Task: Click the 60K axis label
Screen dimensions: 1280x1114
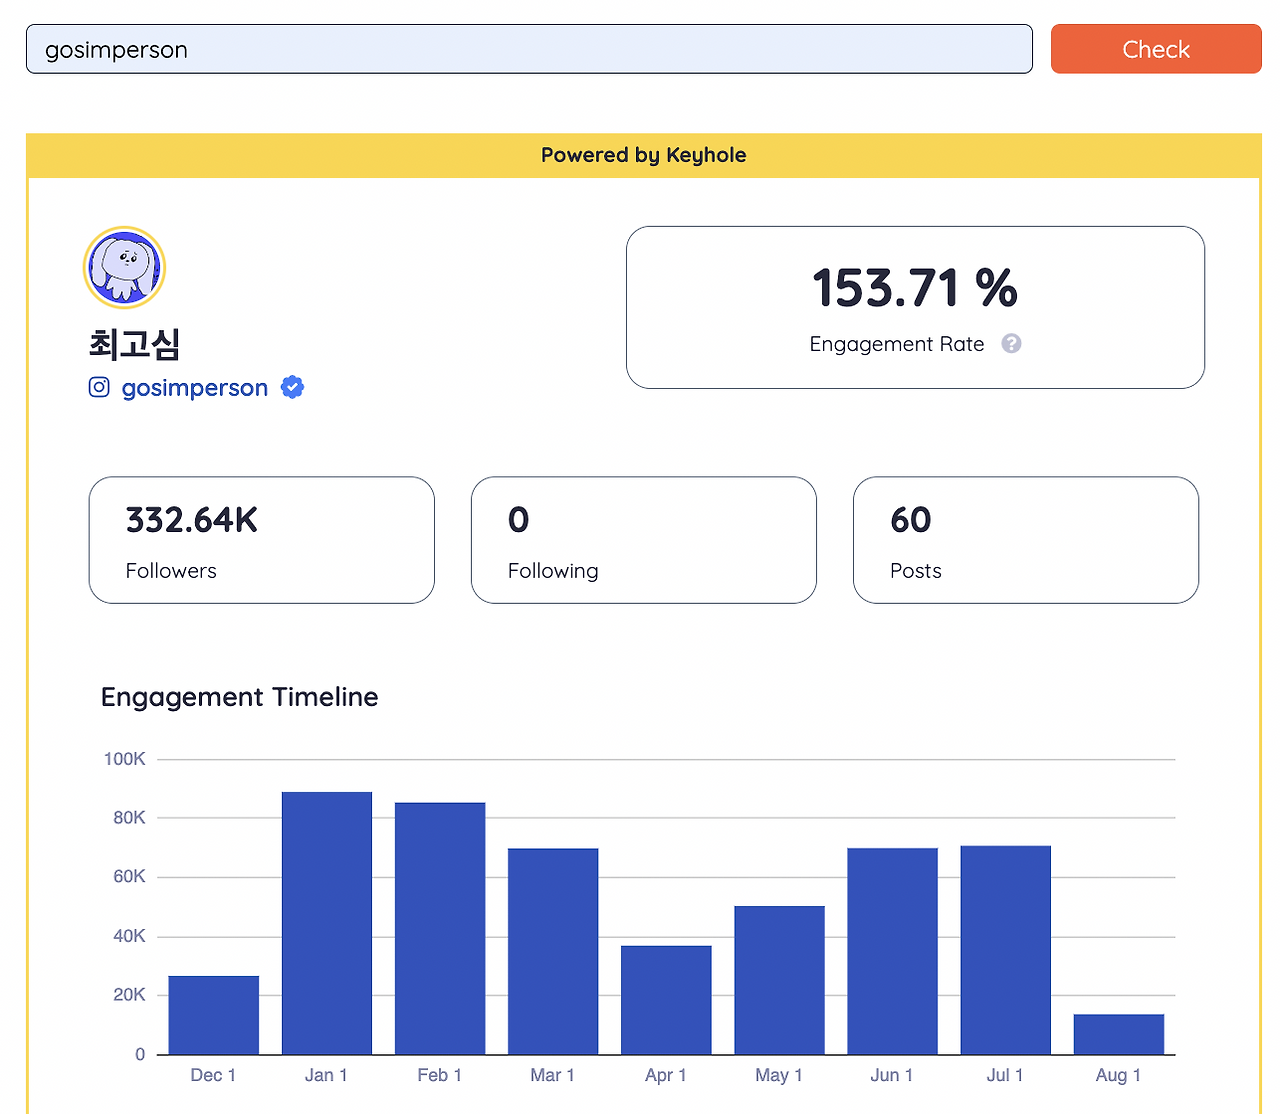Action: 130,877
